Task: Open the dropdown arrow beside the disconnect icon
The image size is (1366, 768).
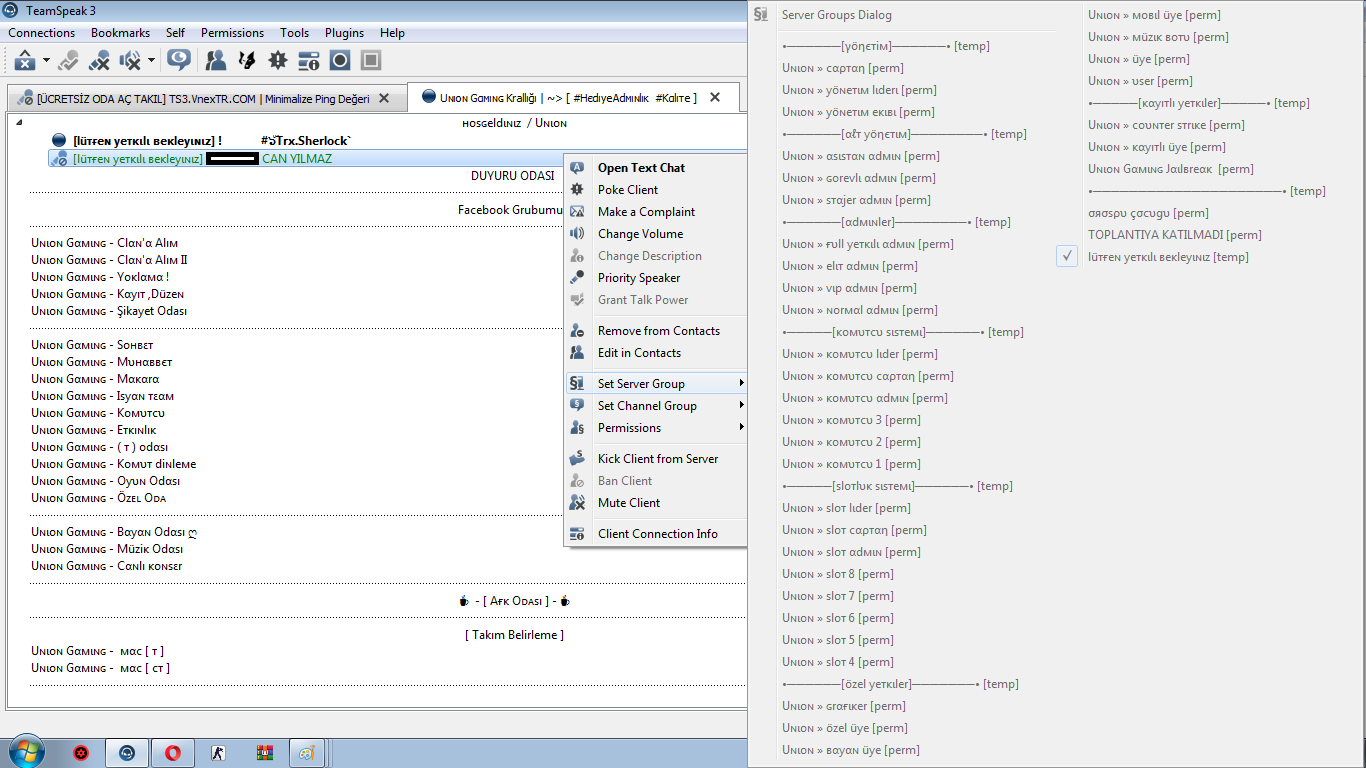Action: (46, 60)
